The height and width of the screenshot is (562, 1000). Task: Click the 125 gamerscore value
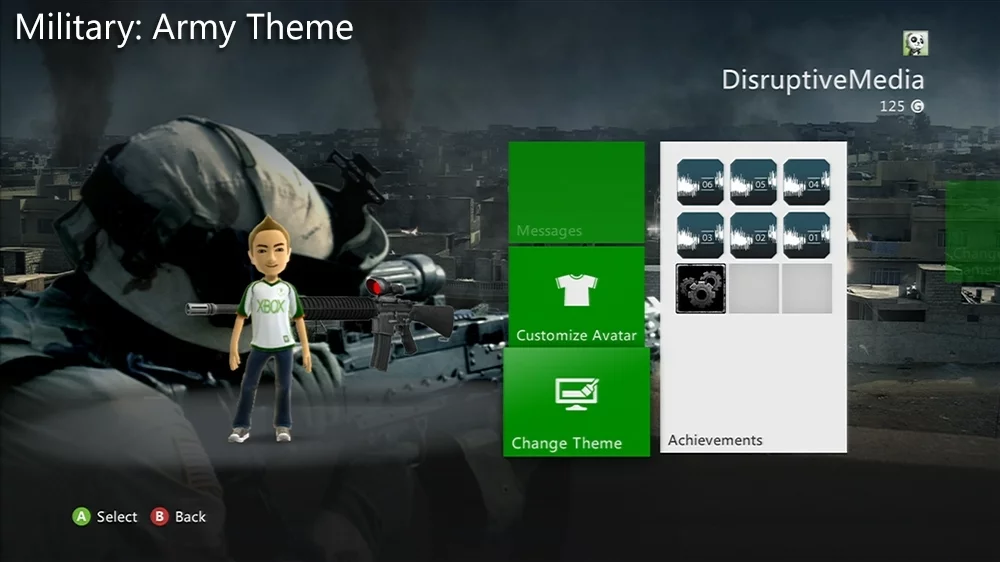click(x=892, y=107)
